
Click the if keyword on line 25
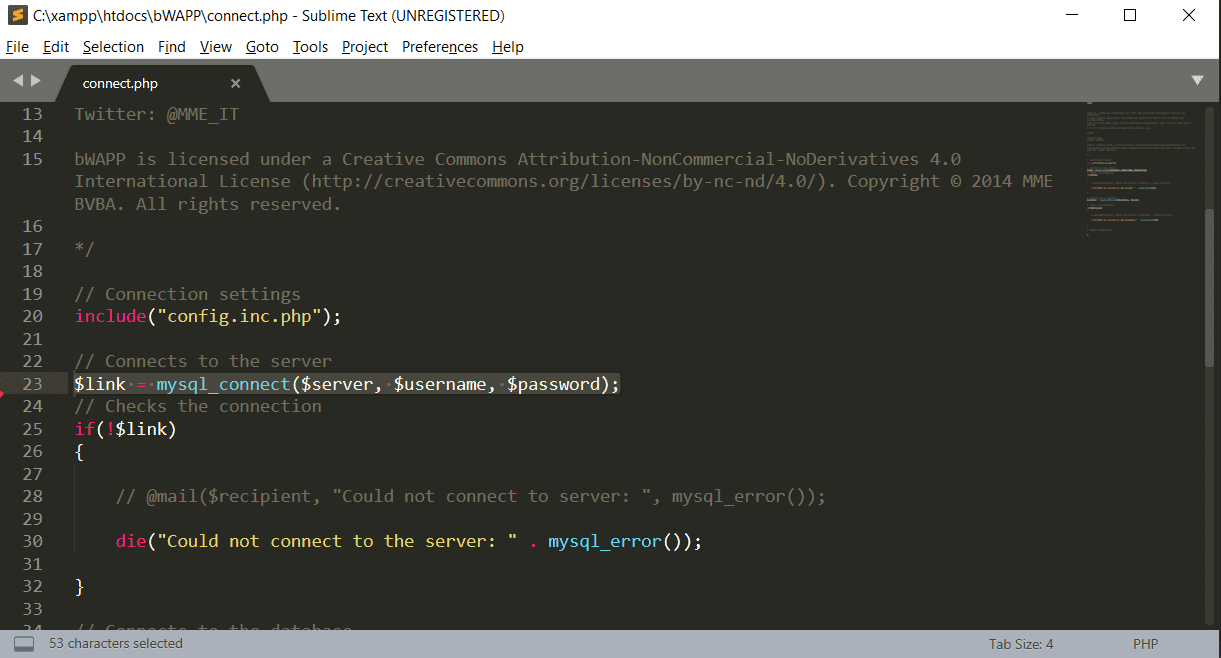click(x=84, y=429)
